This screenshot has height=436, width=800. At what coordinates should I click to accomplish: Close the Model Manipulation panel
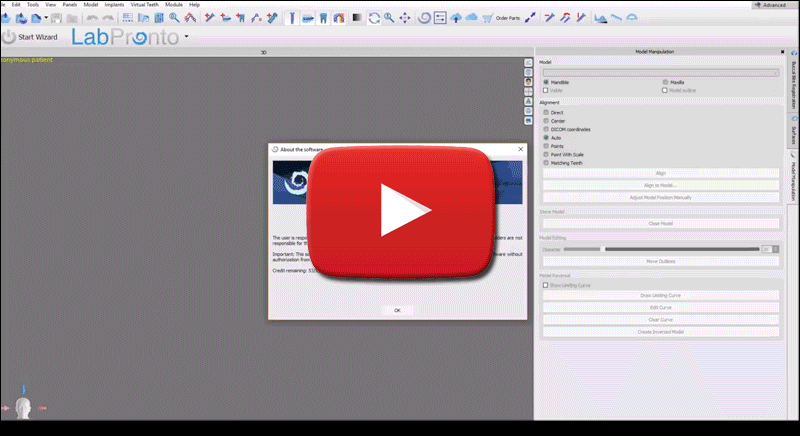(x=782, y=52)
